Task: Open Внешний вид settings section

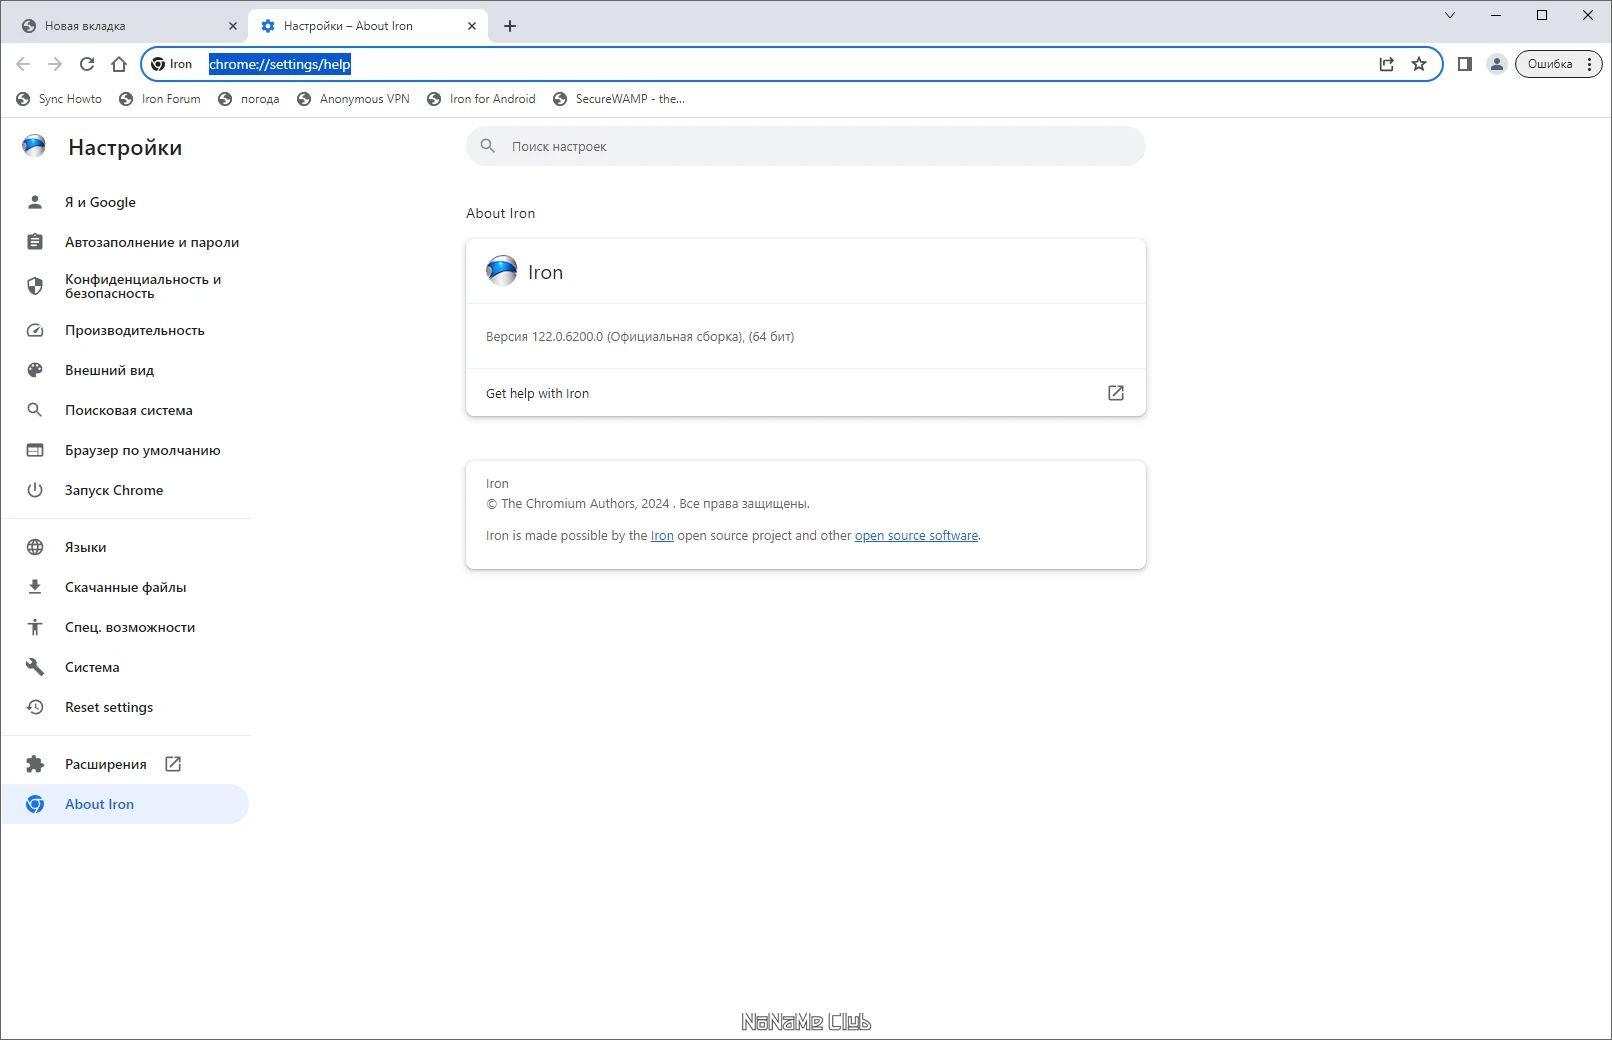Action: pos(125,370)
